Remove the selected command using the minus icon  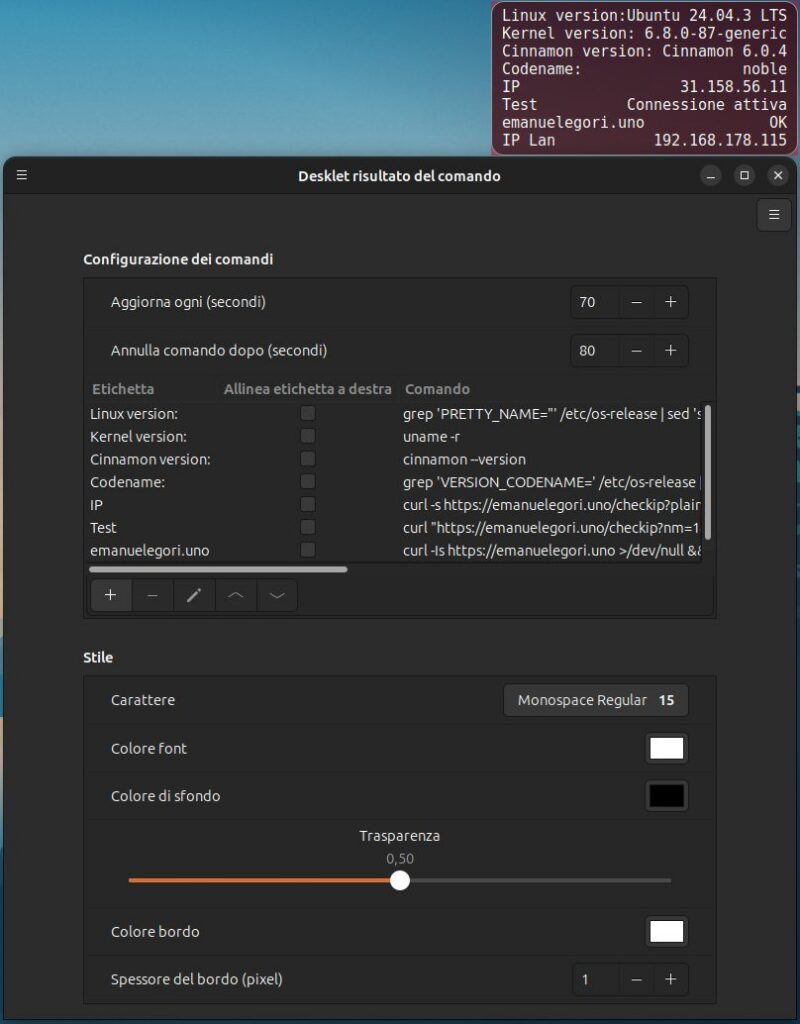[152, 595]
